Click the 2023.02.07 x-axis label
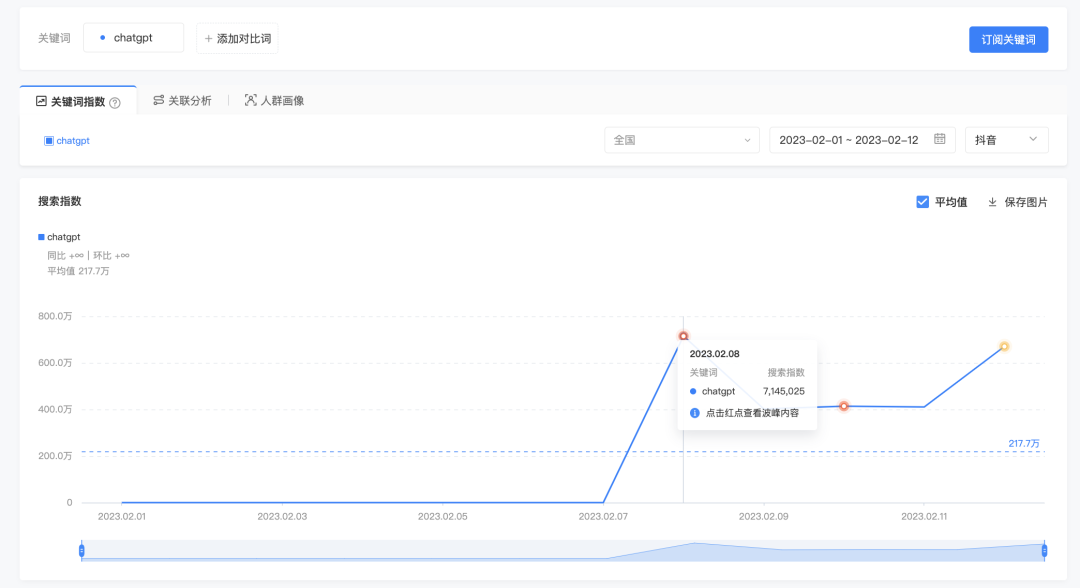 pos(603,516)
